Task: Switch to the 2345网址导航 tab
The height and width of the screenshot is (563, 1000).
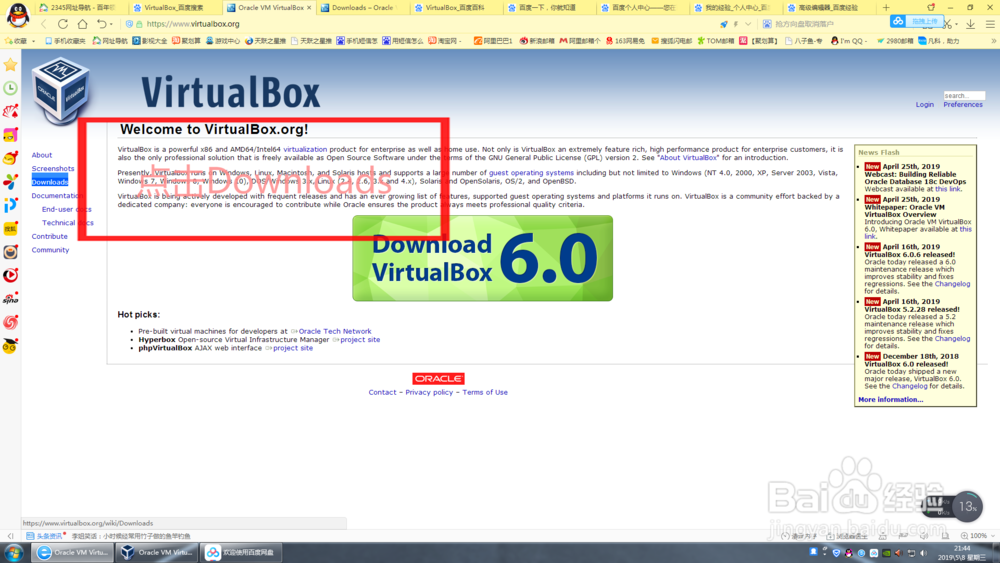Action: coord(80,8)
